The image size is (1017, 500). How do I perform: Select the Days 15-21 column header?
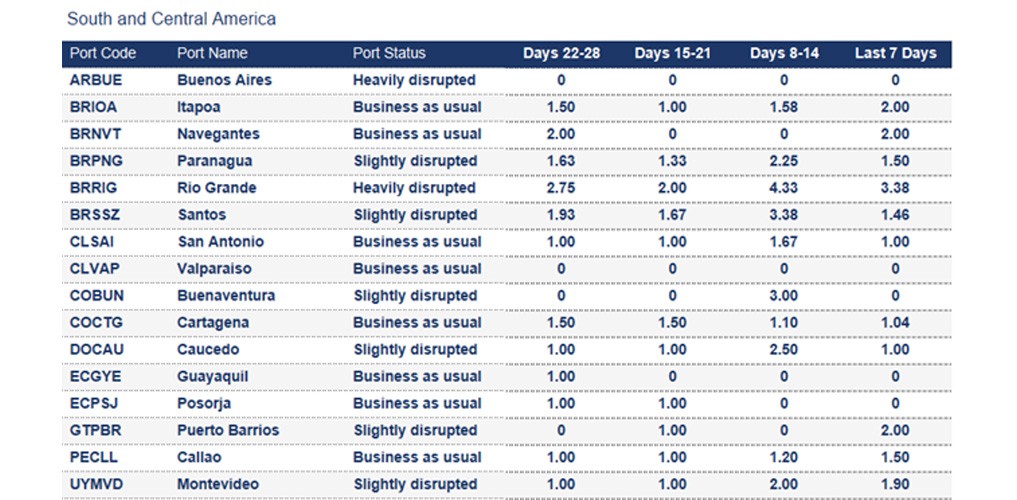[672, 54]
